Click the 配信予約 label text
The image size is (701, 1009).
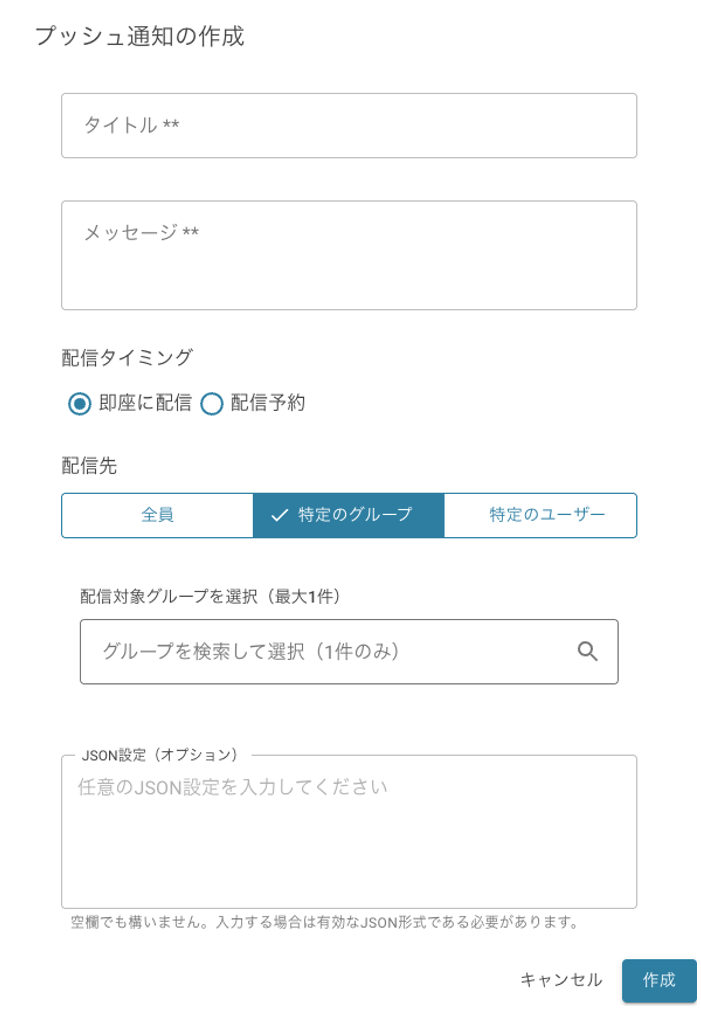click(267, 403)
